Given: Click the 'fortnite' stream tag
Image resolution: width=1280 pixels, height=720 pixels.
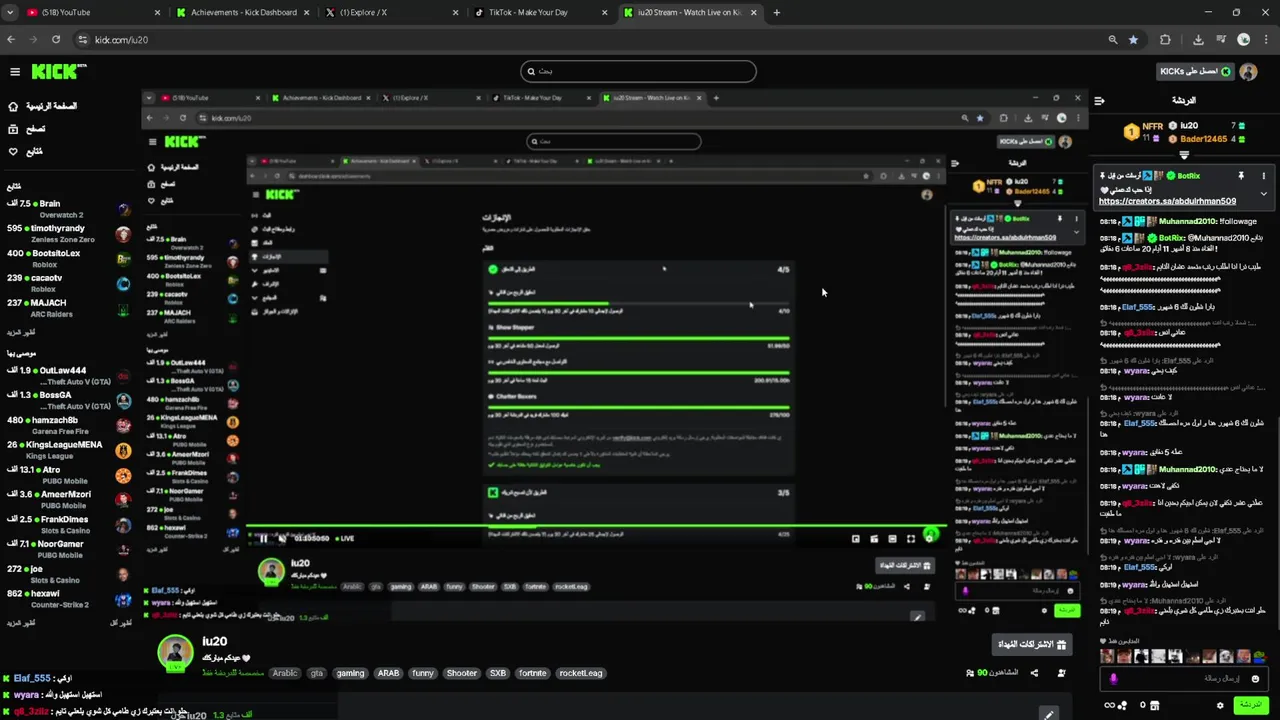Looking at the screenshot, I should [x=533, y=673].
